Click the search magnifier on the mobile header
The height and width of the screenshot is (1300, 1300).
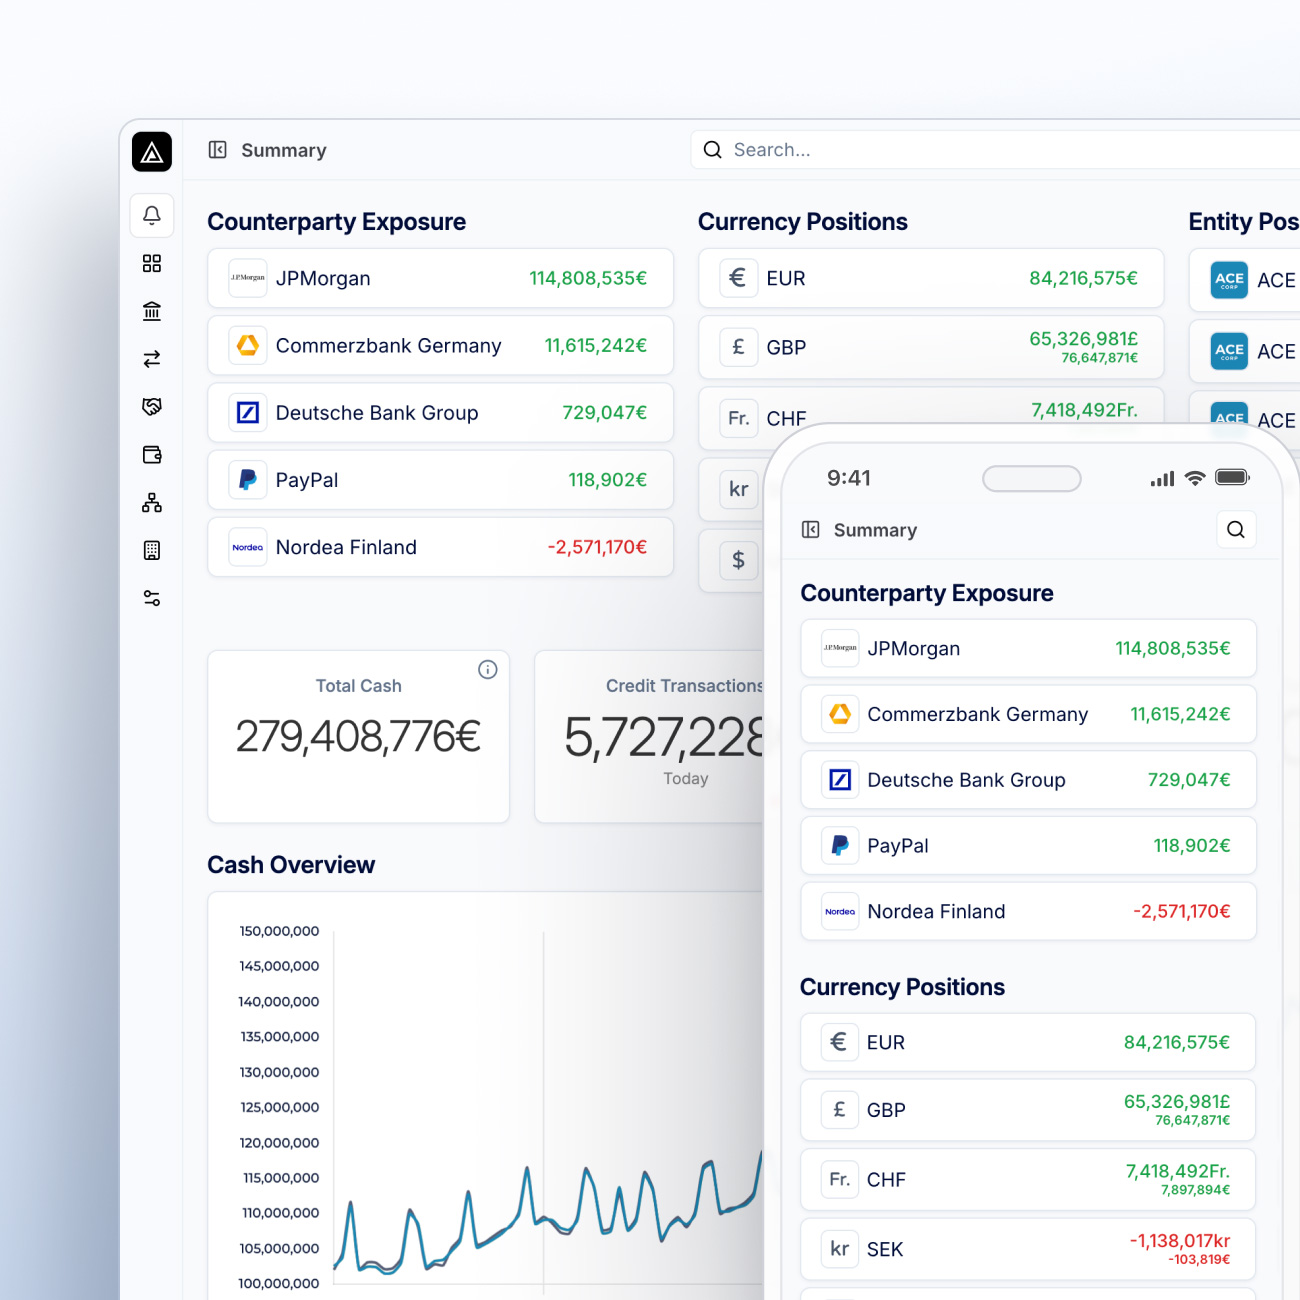pyautogui.click(x=1236, y=530)
